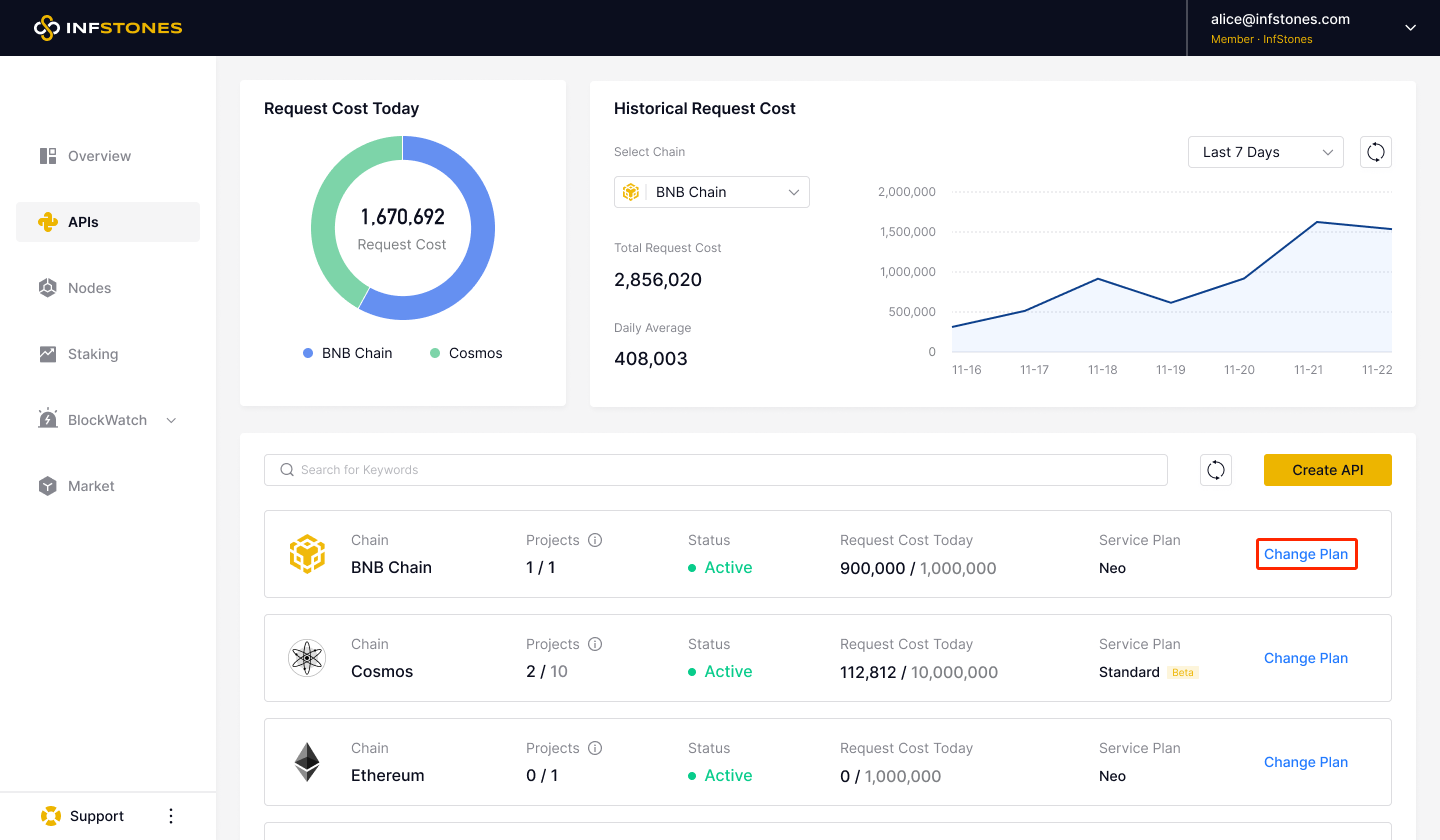Click the alice@infstones.com account email
Image resolution: width=1440 pixels, height=840 pixels.
[x=1280, y=19]
